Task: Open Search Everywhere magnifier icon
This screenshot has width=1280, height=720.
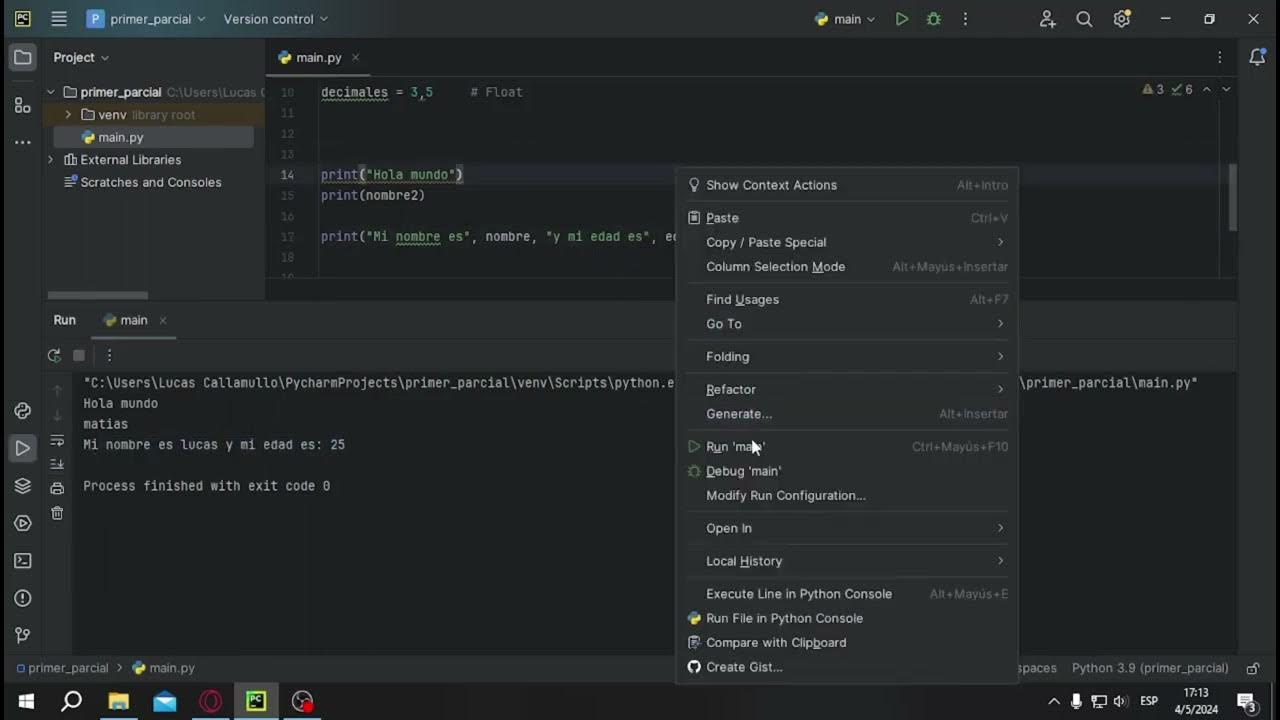Action: pos(1084,19)
